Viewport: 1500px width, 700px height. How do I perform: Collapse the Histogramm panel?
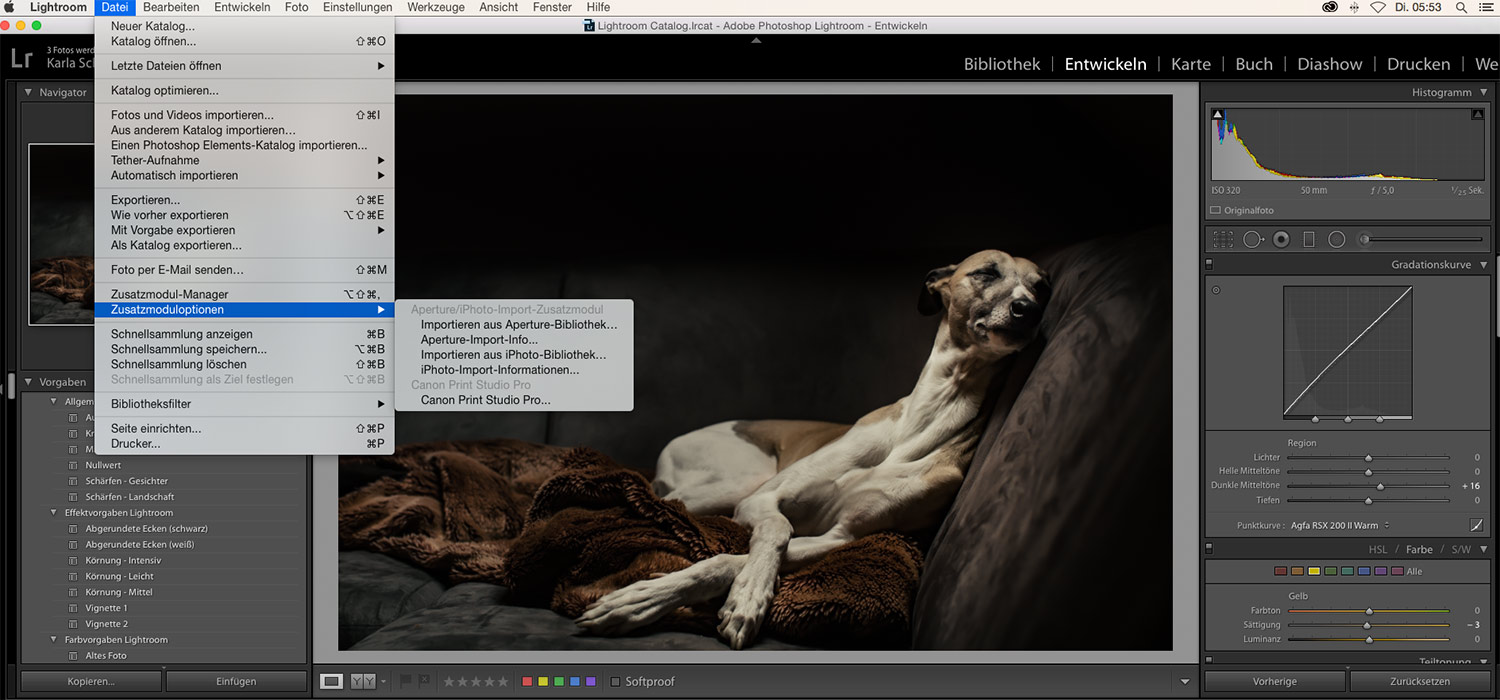point(1484,92)
